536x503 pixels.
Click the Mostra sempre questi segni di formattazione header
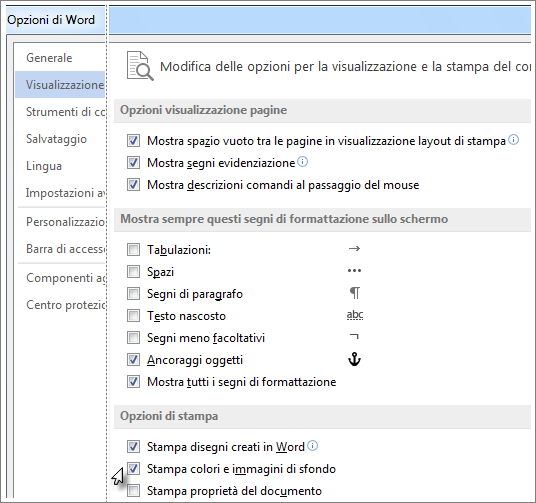point(322,219)
